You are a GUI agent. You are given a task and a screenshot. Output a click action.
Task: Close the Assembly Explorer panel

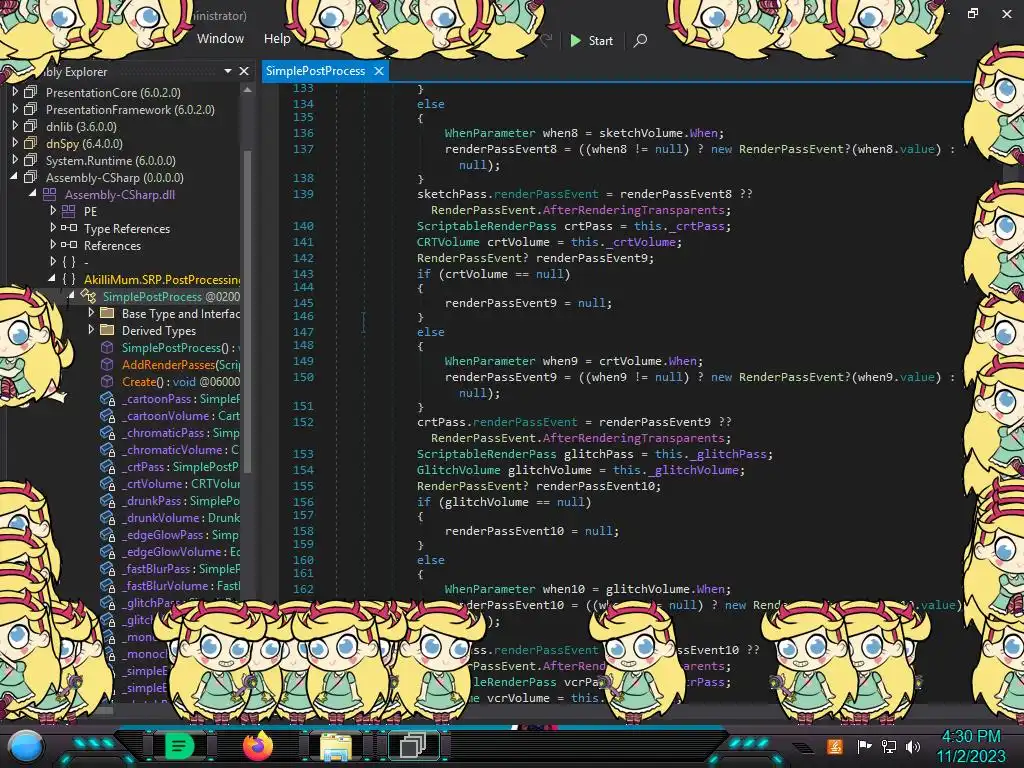coord(244,71)
